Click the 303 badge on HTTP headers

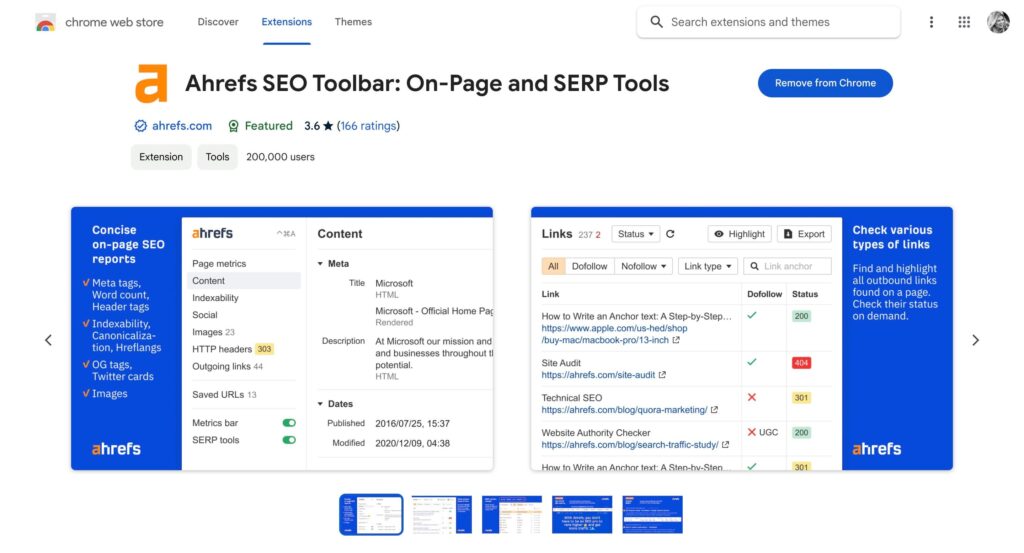pos(264,349)
